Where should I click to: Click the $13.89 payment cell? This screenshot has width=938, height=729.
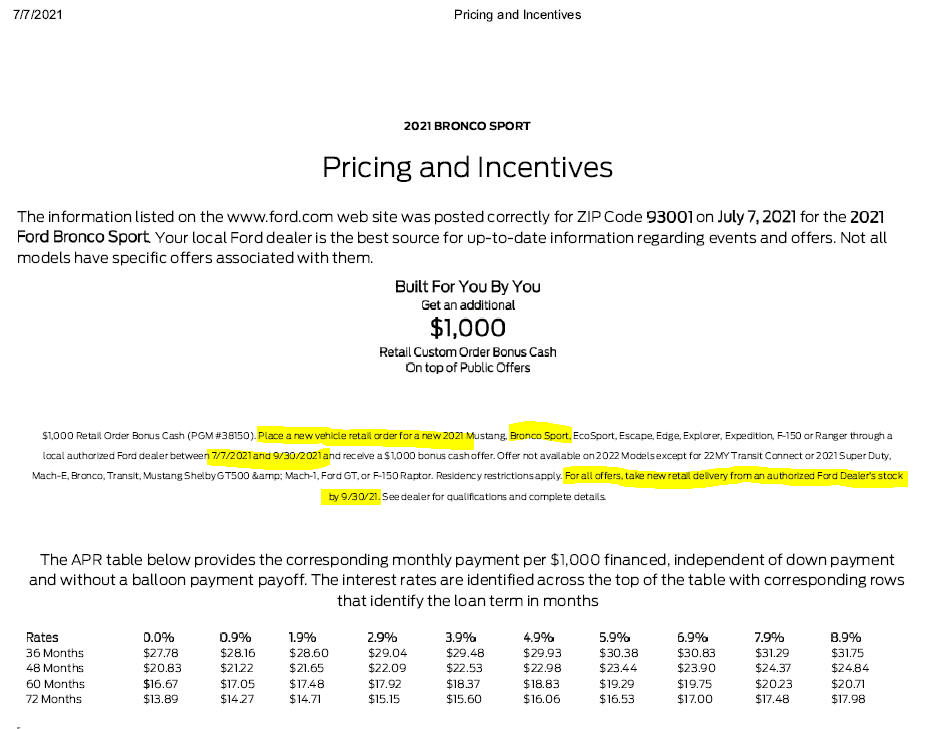pyautogui.click(x=160, y=699)
